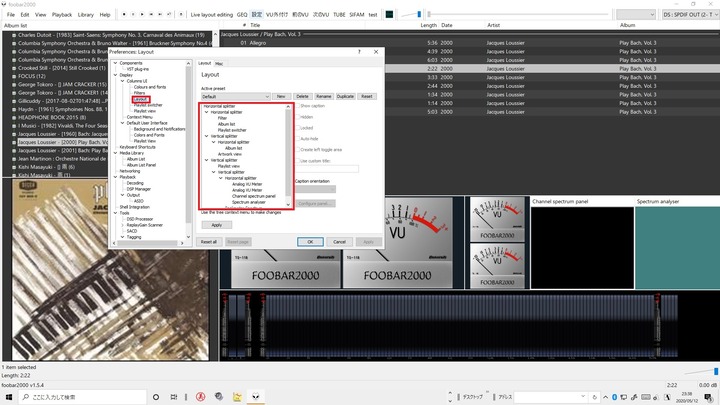Click the Reset all button
Viewport: 720px width, 405px height.
[209, 242]
